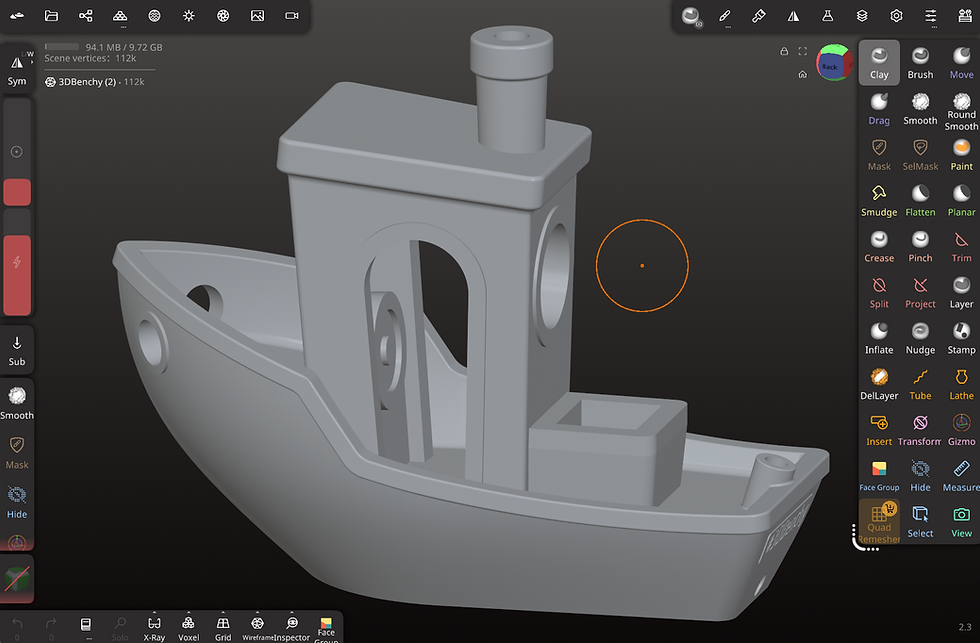980x643 pixels.
Task: Open the Lighting sun menu
Action: (189, 16)
